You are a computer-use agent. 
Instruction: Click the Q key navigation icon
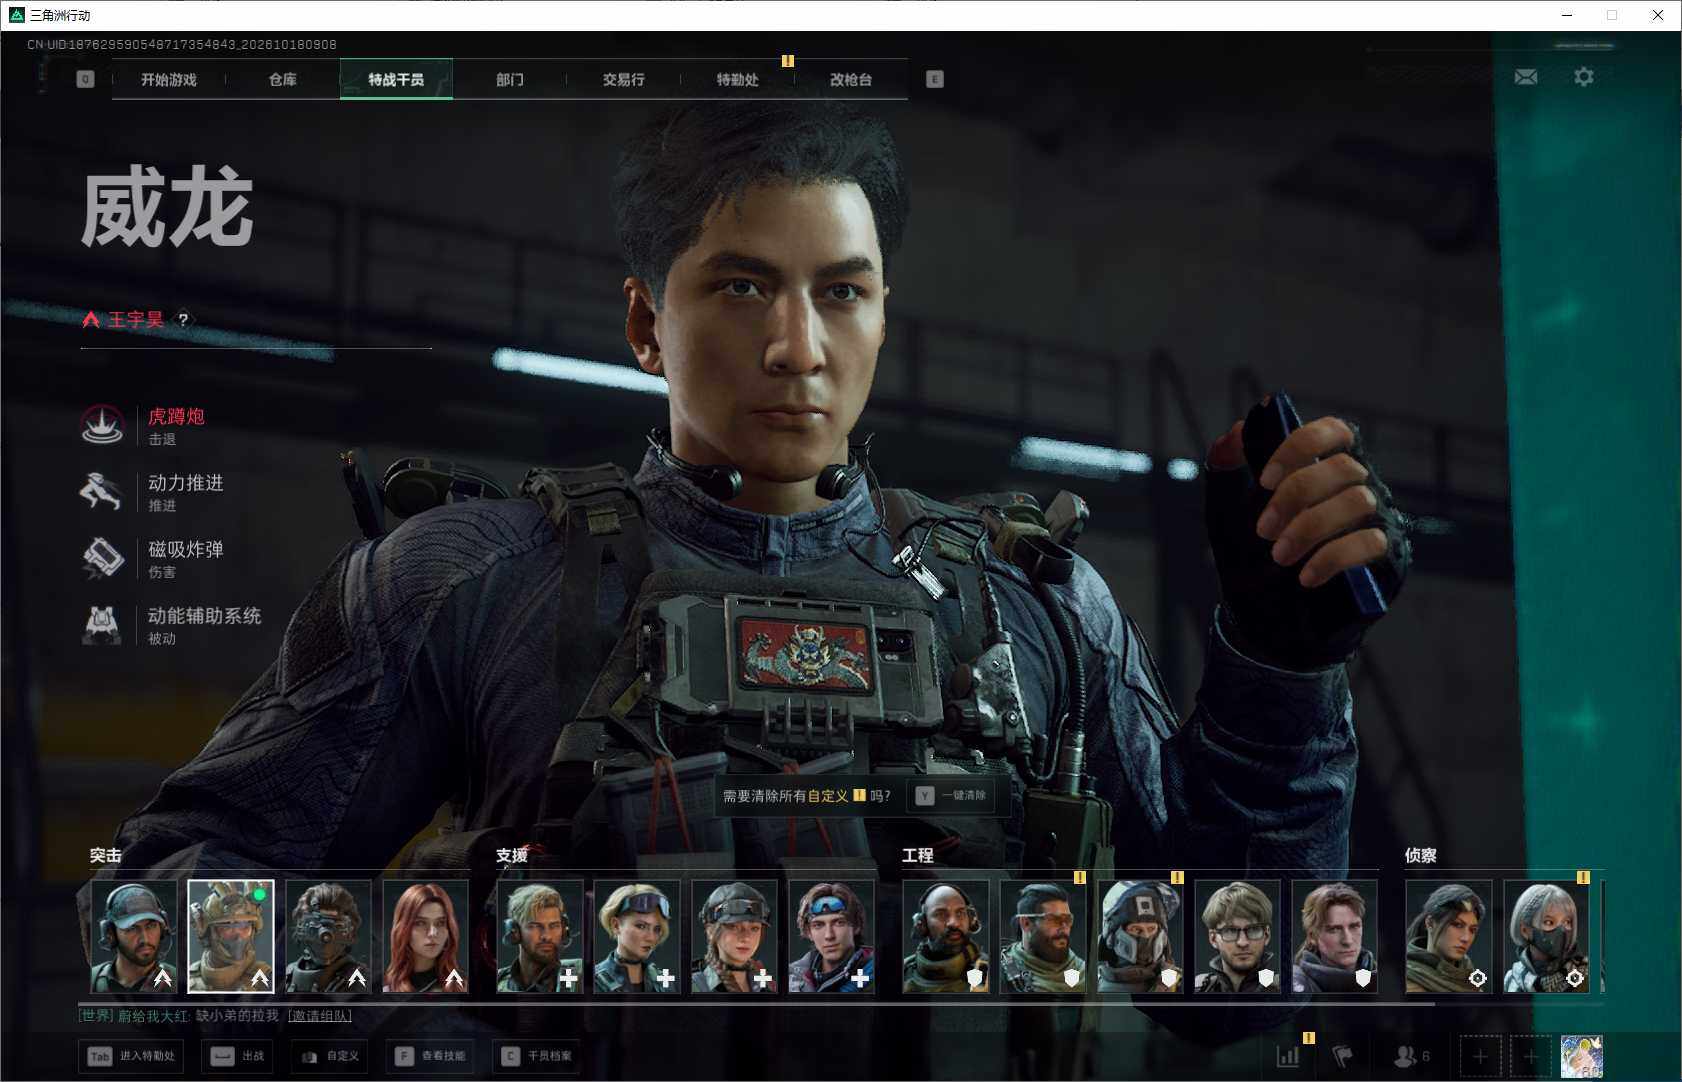(85, 79)
